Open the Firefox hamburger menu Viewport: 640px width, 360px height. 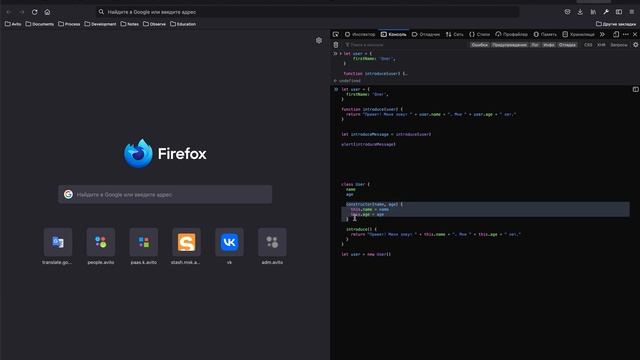[632, 12]
